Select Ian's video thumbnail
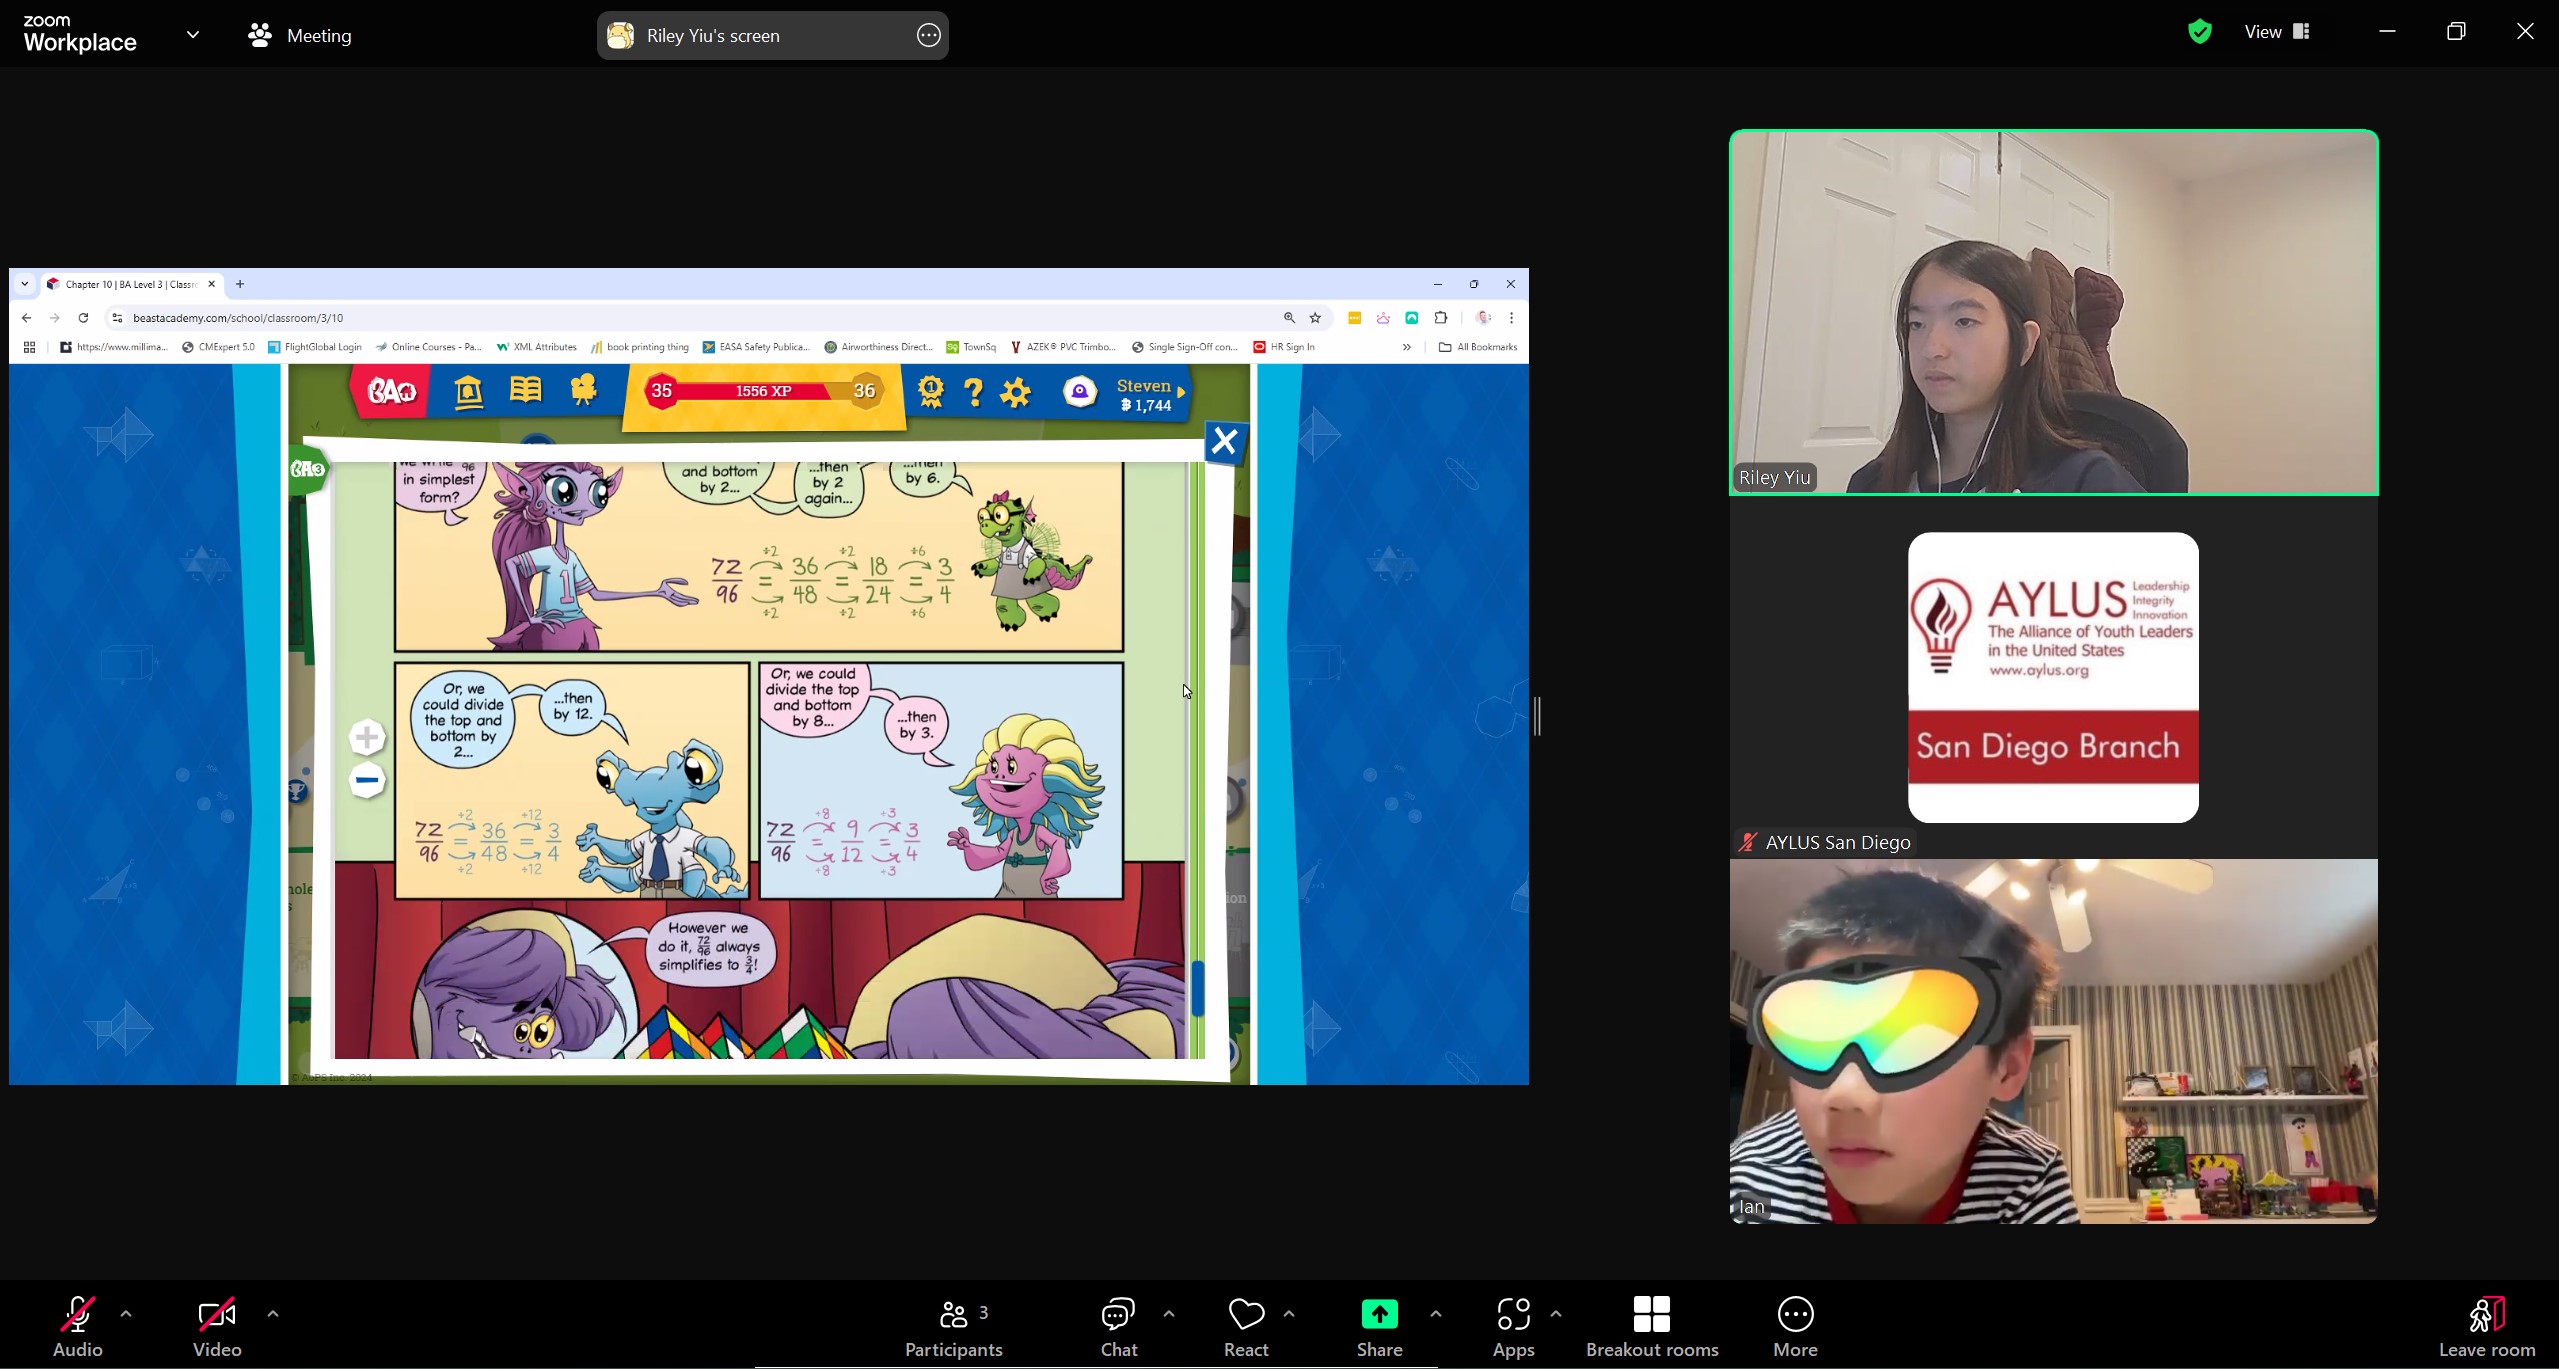This screenshot has height=1369, width=2559. (2053, 1041)
